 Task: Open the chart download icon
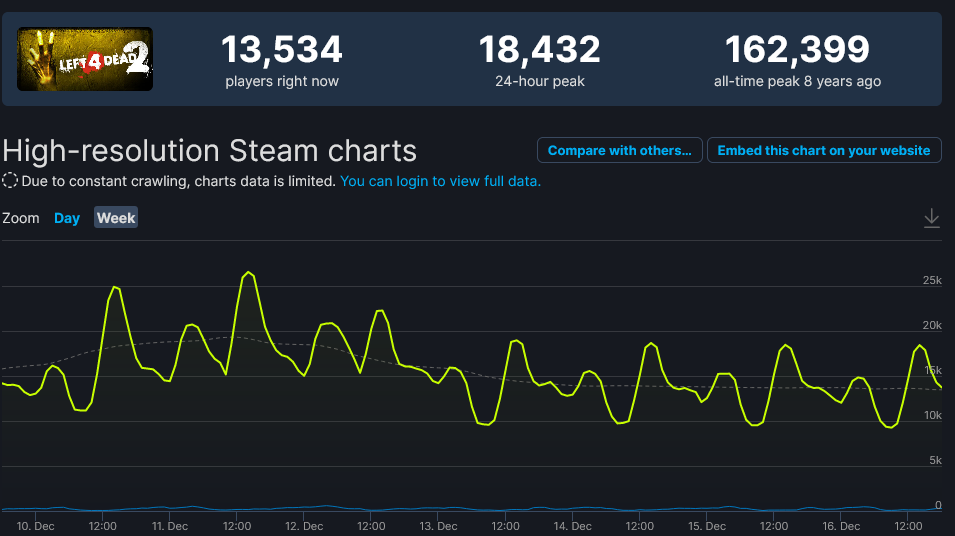pos(931,218)
